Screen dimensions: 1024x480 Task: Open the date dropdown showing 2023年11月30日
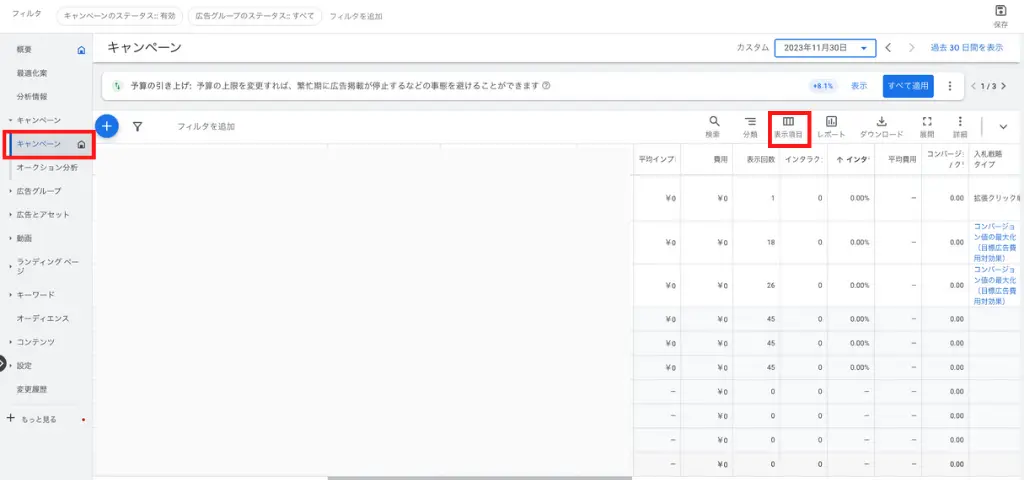coord(825,47)
